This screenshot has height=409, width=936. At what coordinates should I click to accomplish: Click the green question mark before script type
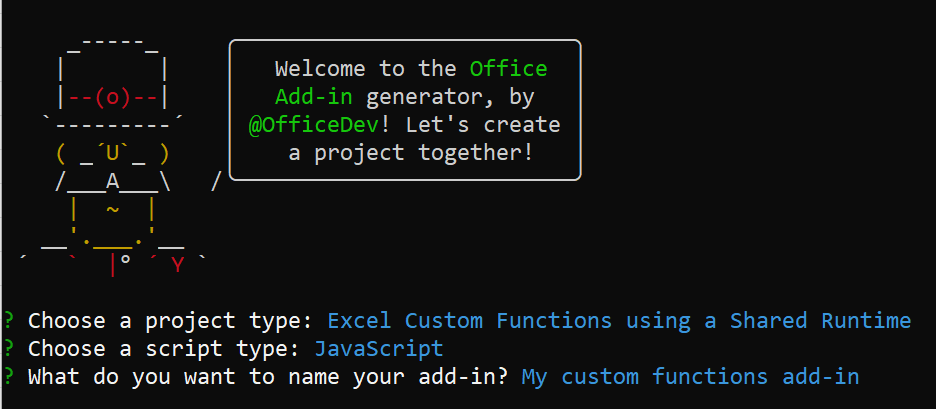8,348
